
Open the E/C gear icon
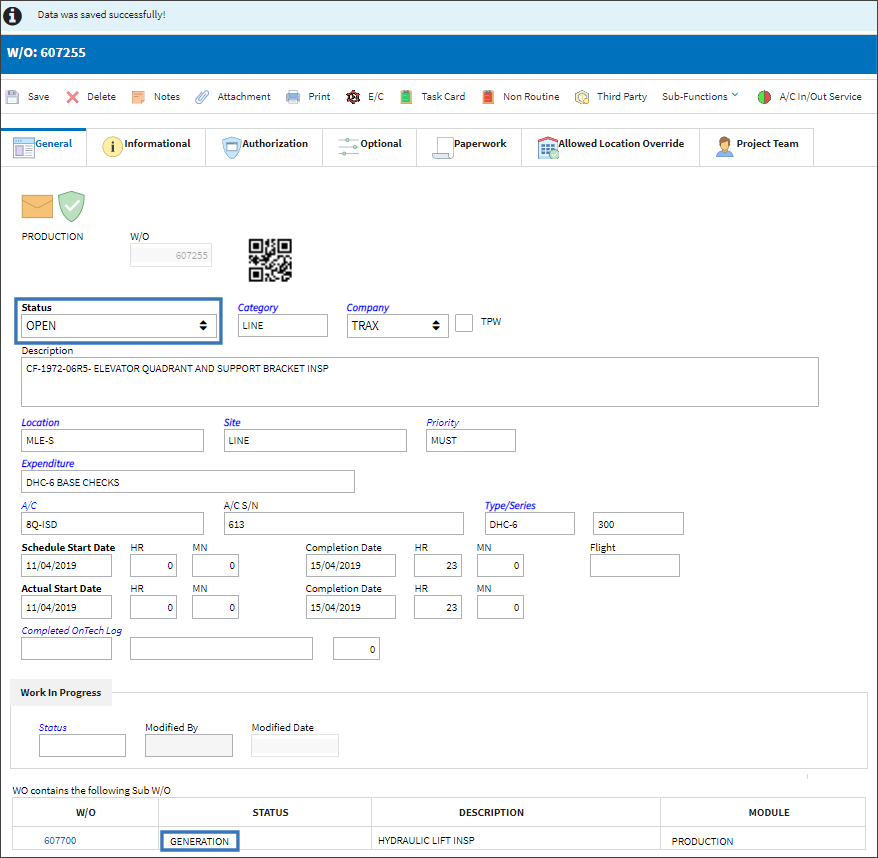pos(353,97)
